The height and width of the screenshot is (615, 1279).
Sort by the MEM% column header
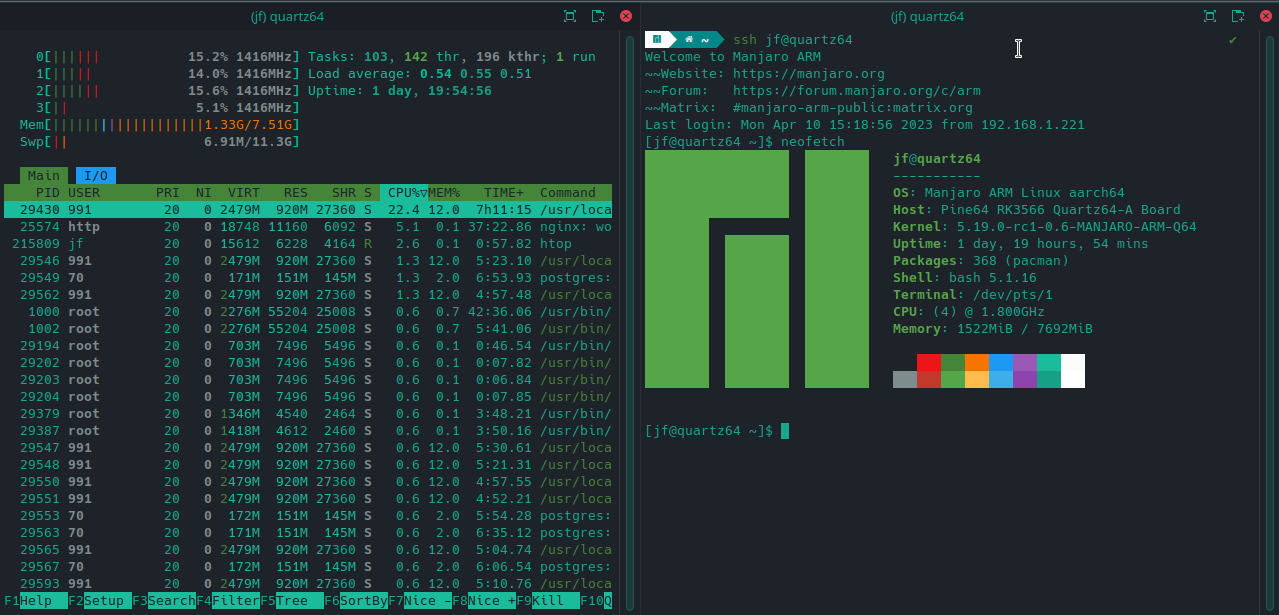(444, 193)
